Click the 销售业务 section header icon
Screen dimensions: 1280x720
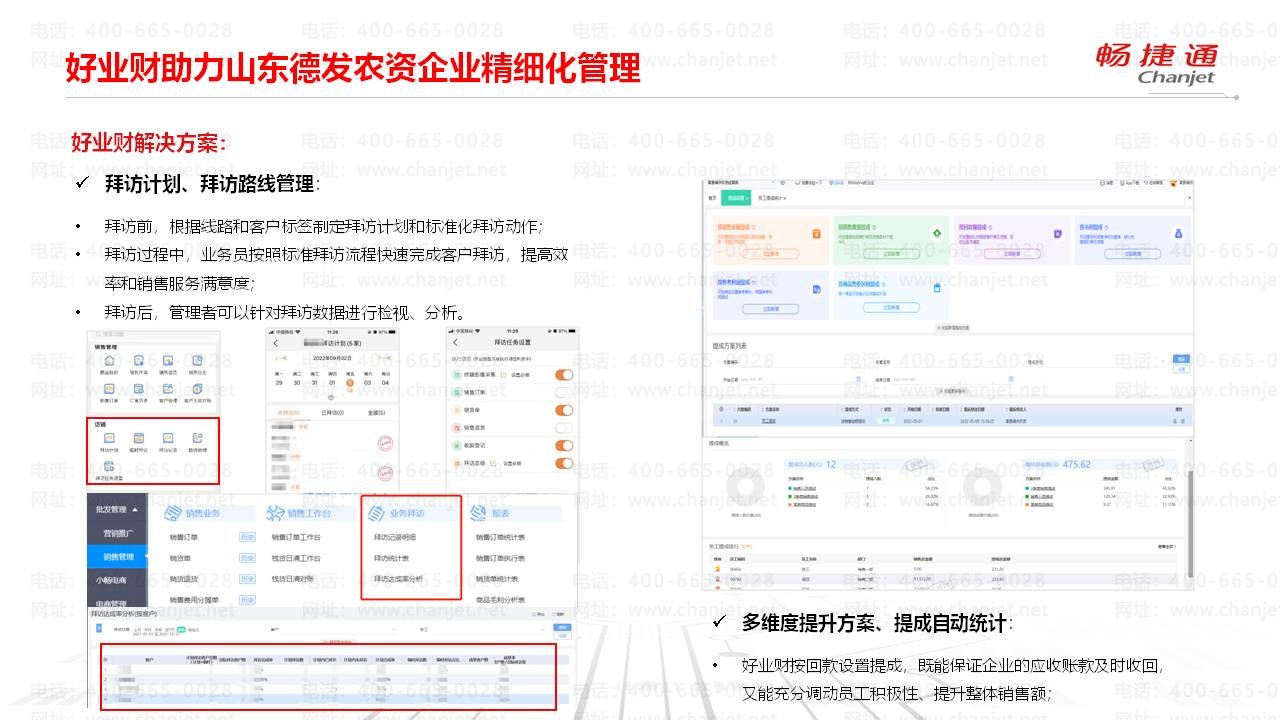point(172,513)
